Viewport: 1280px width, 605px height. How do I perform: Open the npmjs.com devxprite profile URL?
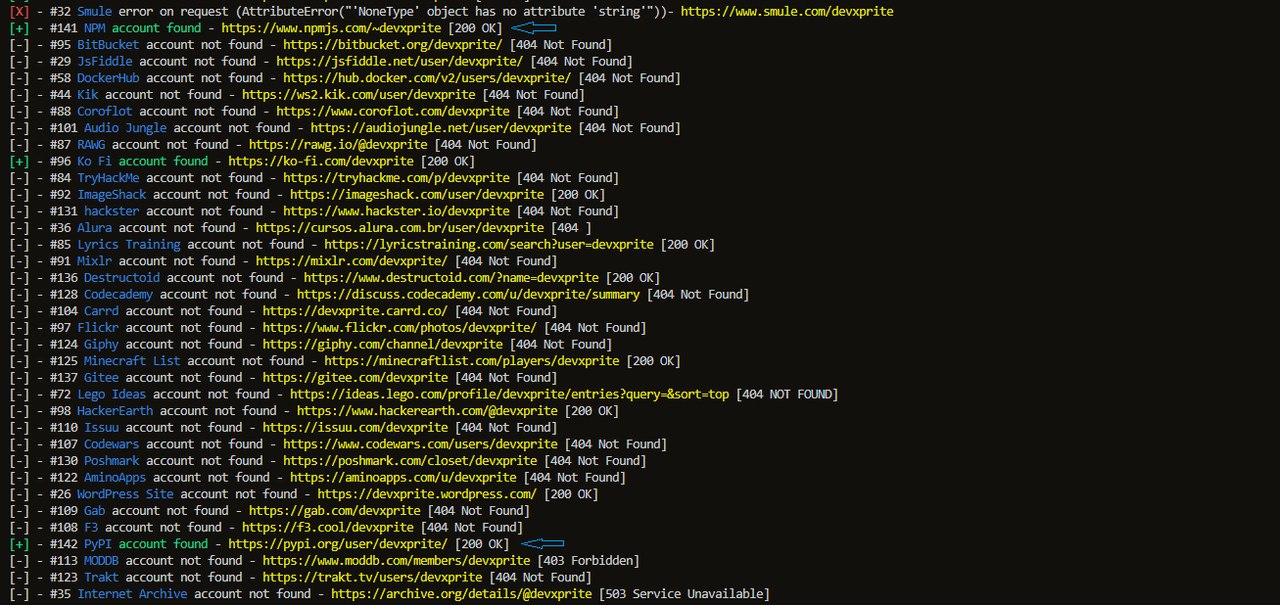pyautogui.click(x=331, y=28)
